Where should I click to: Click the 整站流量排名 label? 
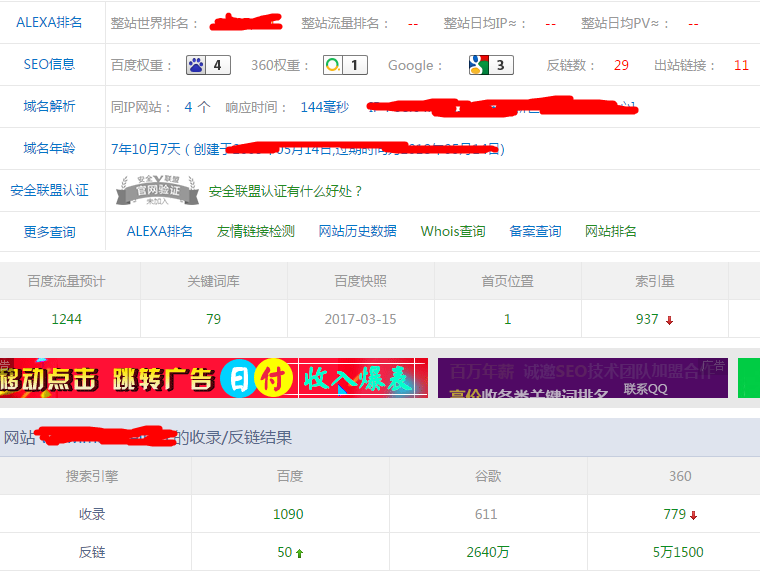click(345, 23)
